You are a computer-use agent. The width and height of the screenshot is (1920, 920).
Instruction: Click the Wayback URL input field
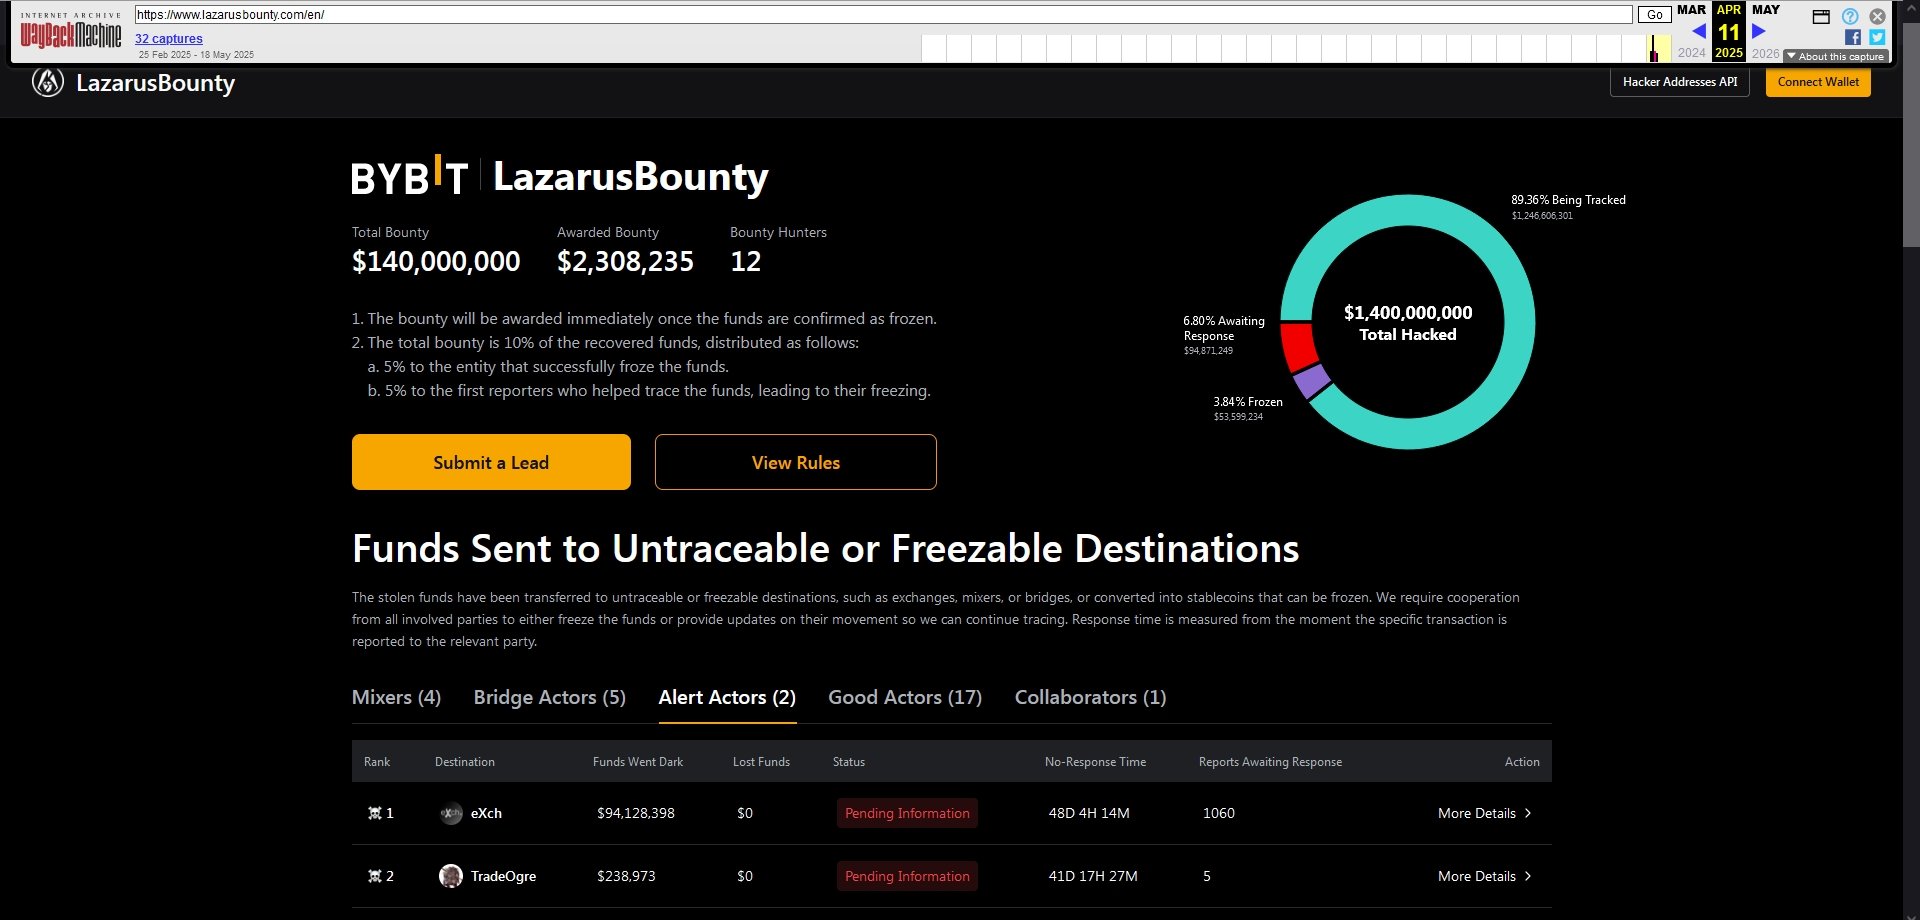[x=883, y=14]
